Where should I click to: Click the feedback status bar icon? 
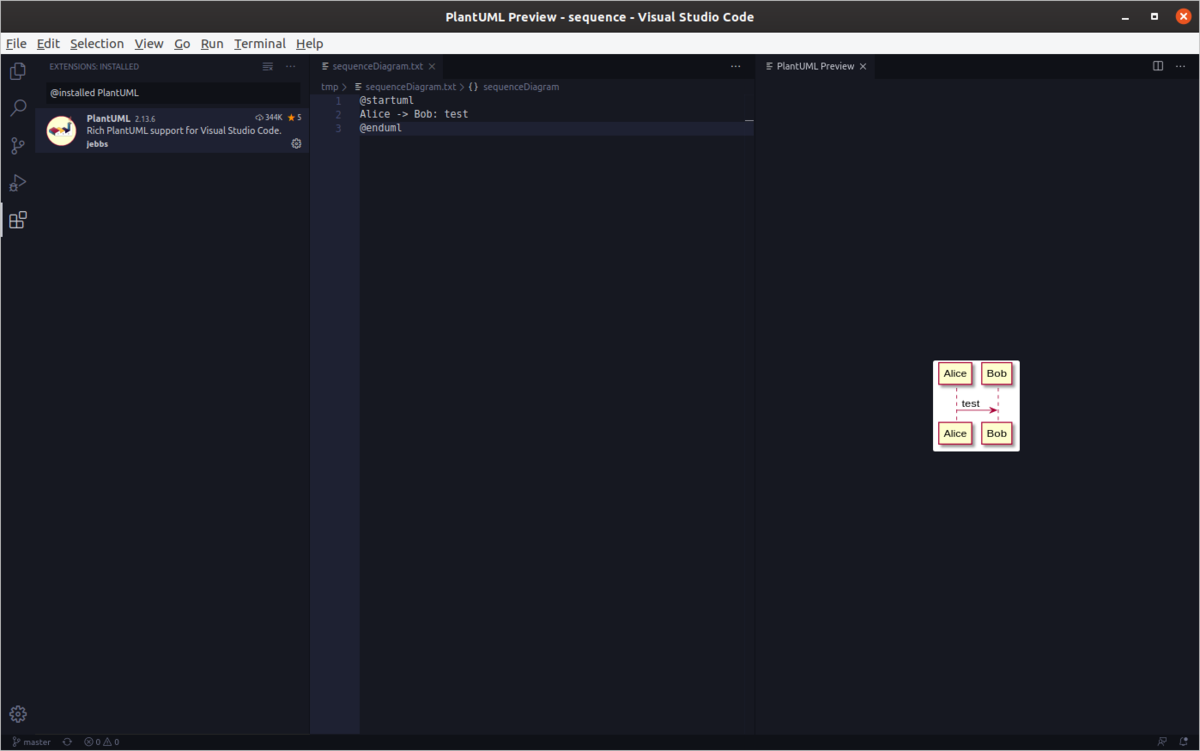click(x=1161, y=742)
